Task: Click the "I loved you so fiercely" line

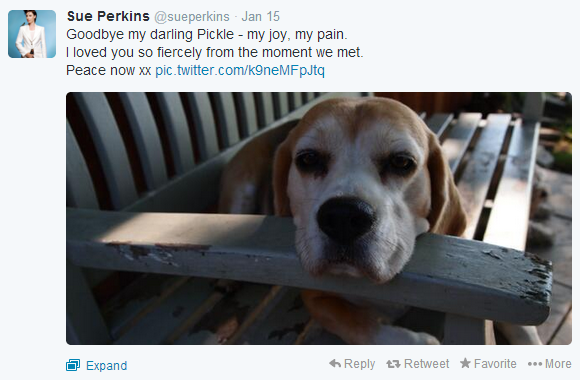Action: click(x=215, y=52)
